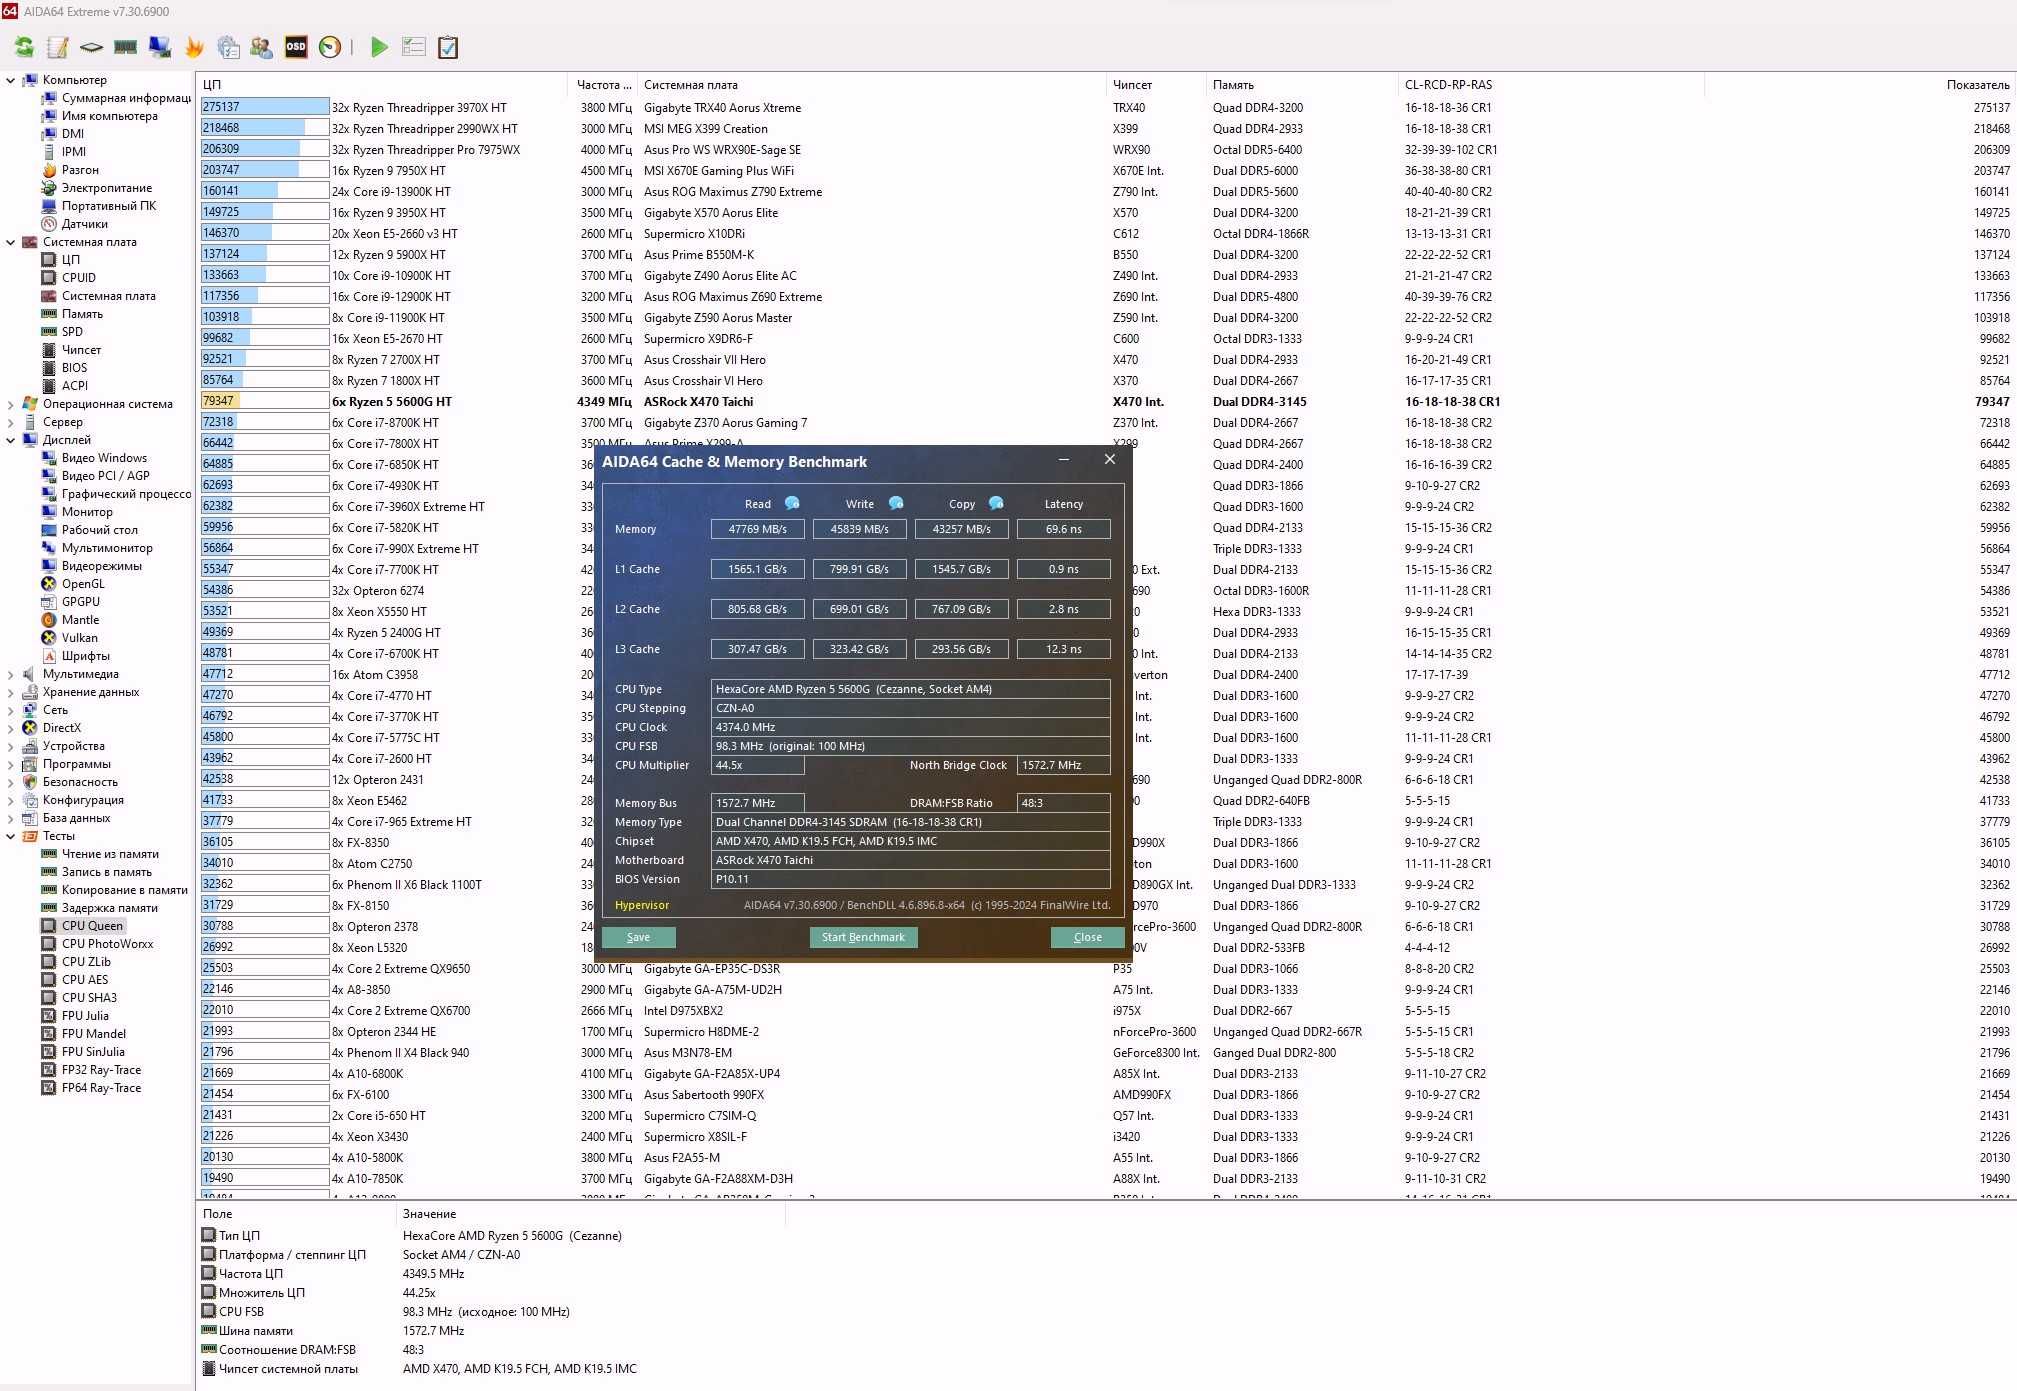Image resolution: width=2017 pixels, height=1391 pixels.
Task: Expand the Хранение данных node
Action: coord(11,692)
